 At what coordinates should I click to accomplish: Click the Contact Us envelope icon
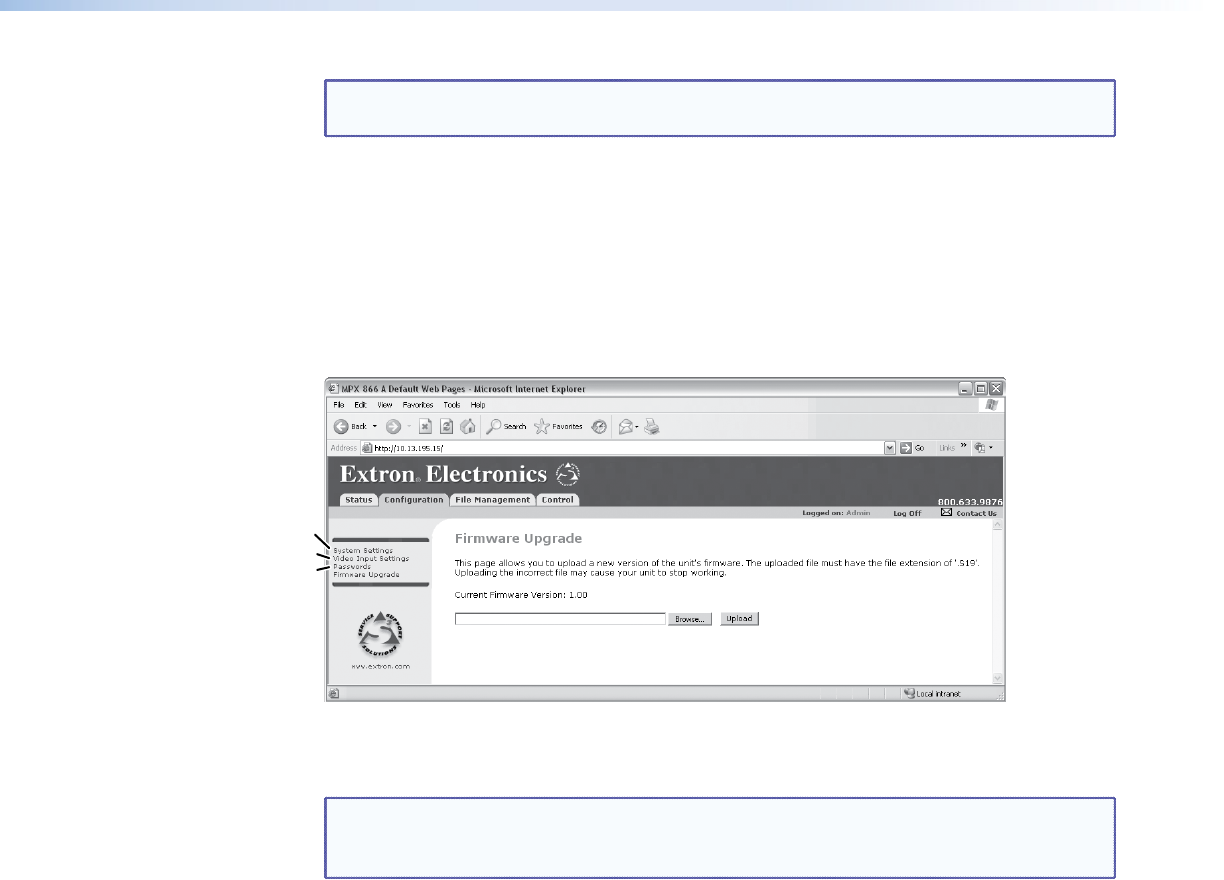click(x=945, y=513)
